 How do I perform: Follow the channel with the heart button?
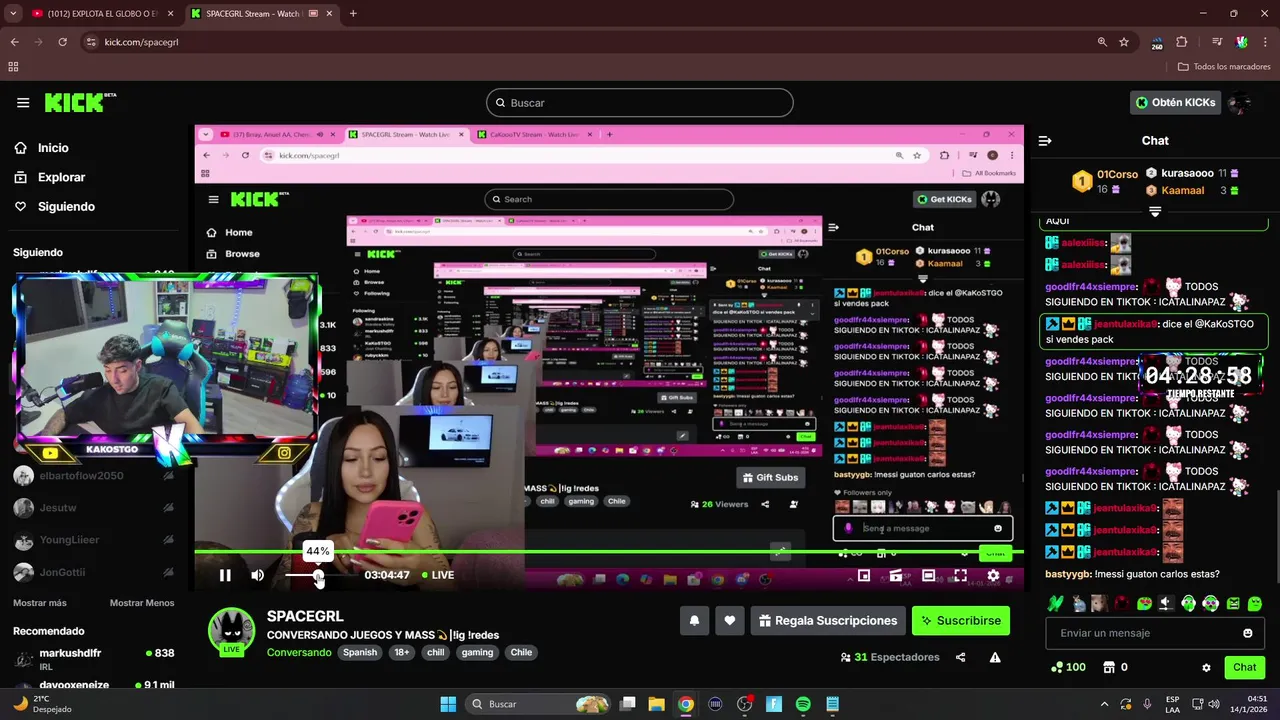[x=730, y=621]
